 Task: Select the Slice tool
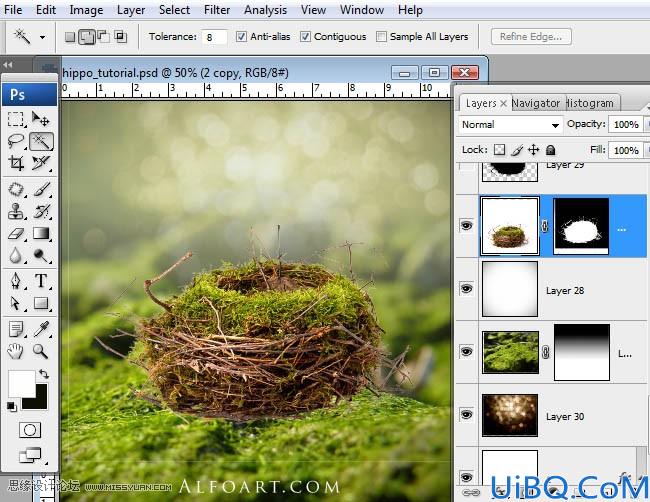click(41, 163)
